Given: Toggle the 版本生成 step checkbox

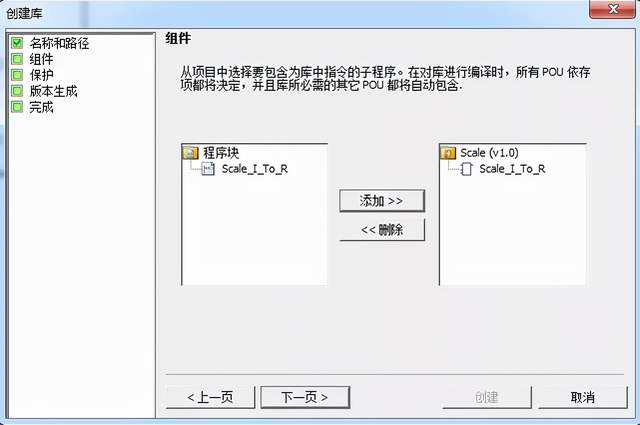Looking at the screenshot, I should [x=17, y=91].
